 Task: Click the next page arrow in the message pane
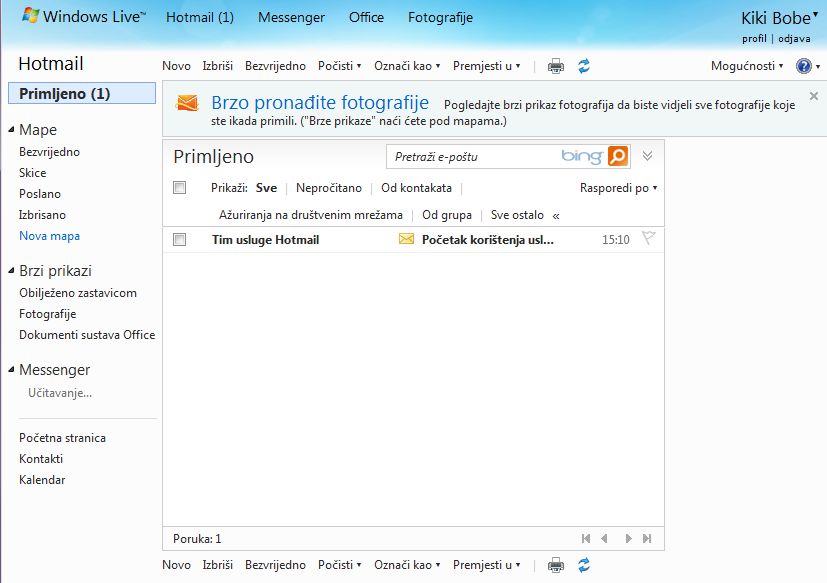click(627, 538)
